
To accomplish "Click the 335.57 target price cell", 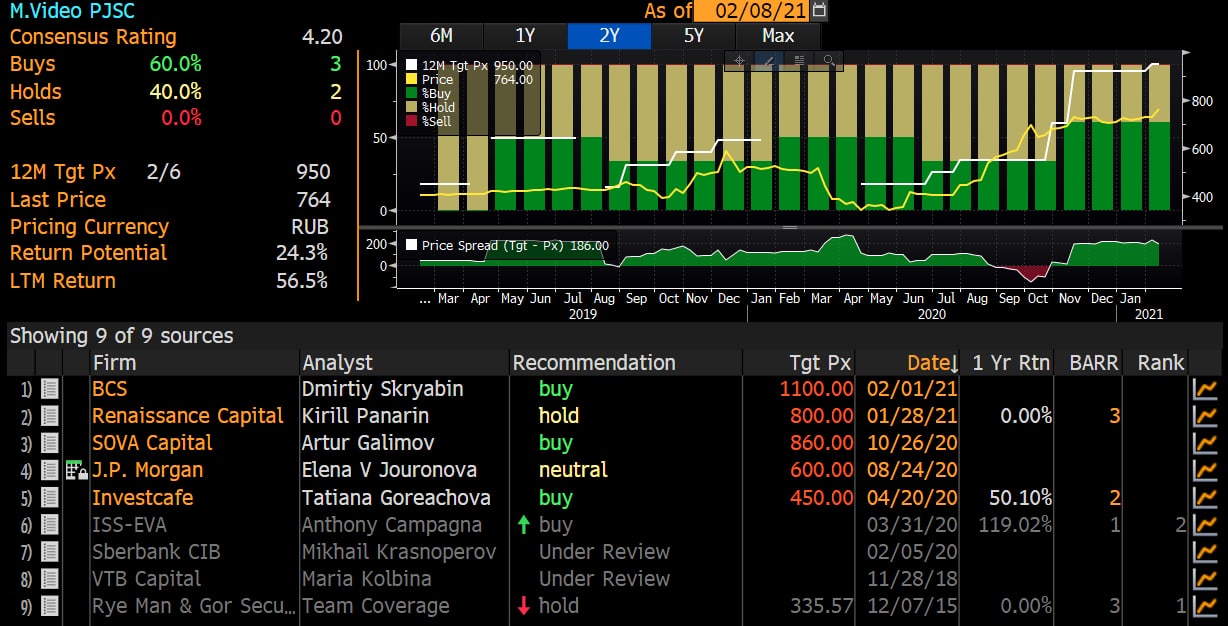I will click(x=820, y=606).
